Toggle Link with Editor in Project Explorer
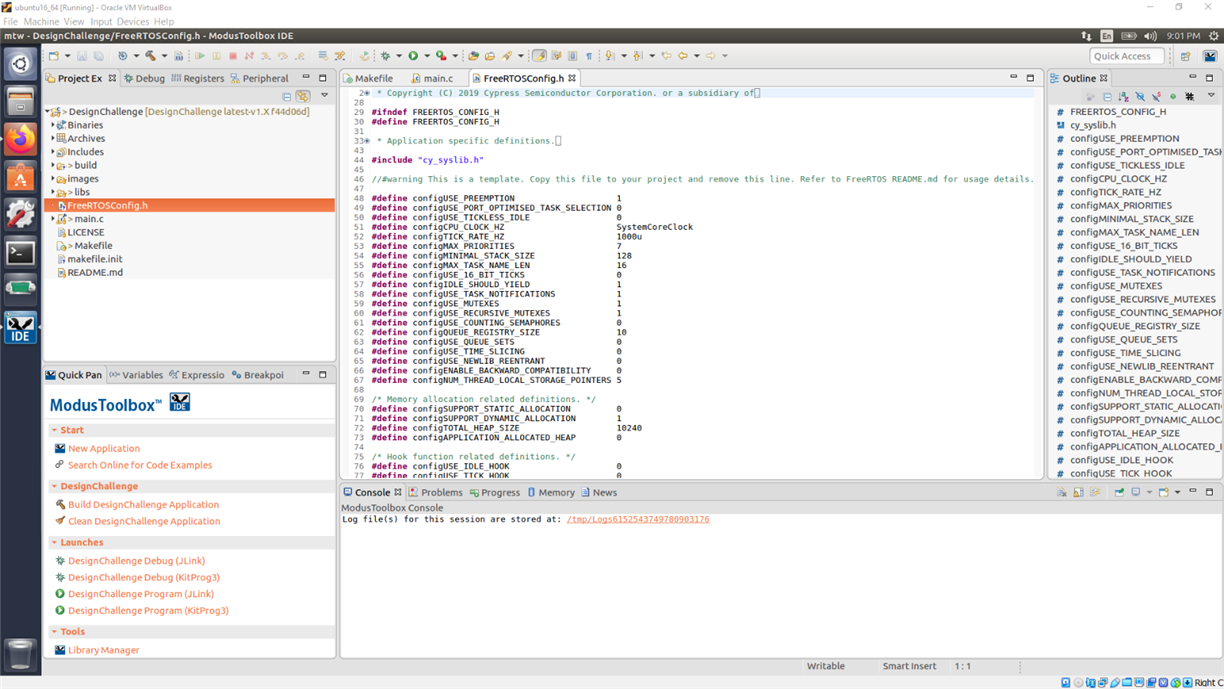 303,96
